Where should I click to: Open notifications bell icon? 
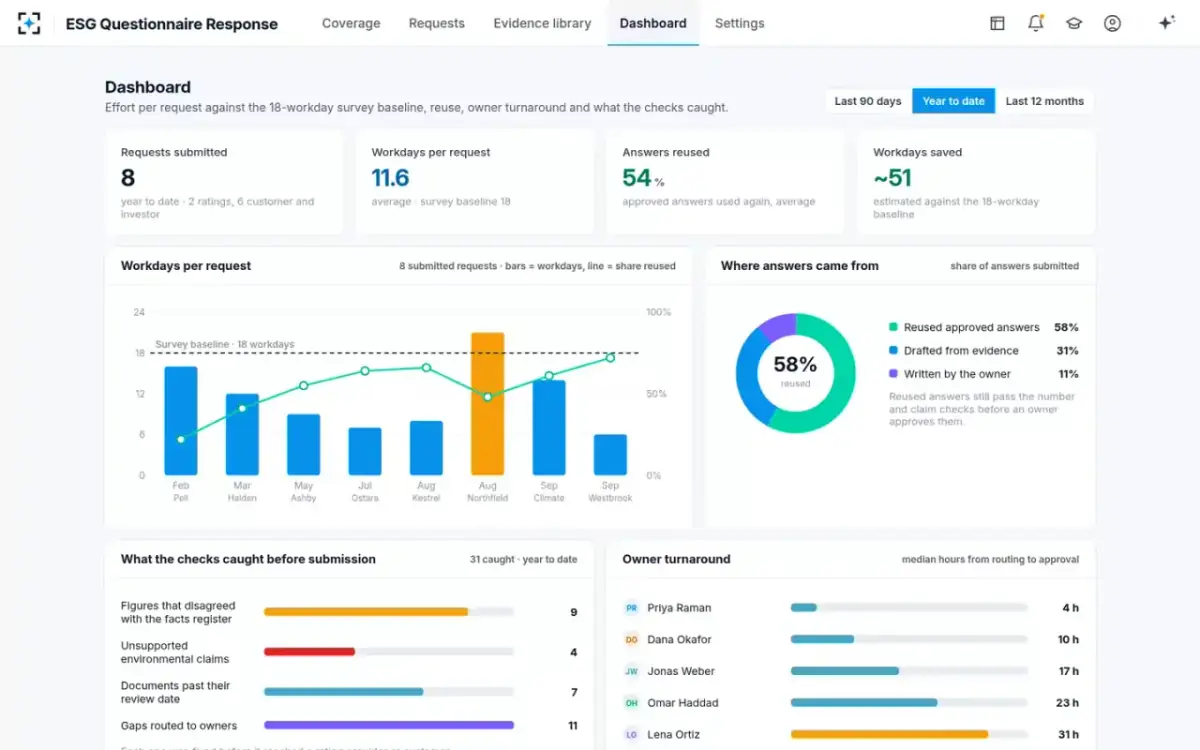click(1036, 23)
